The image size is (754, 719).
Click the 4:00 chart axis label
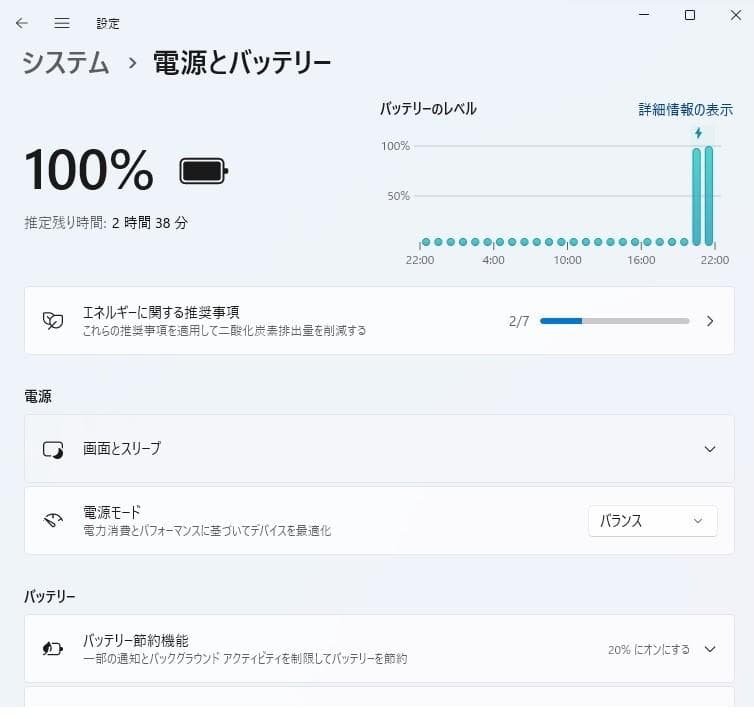click(493, 260)
